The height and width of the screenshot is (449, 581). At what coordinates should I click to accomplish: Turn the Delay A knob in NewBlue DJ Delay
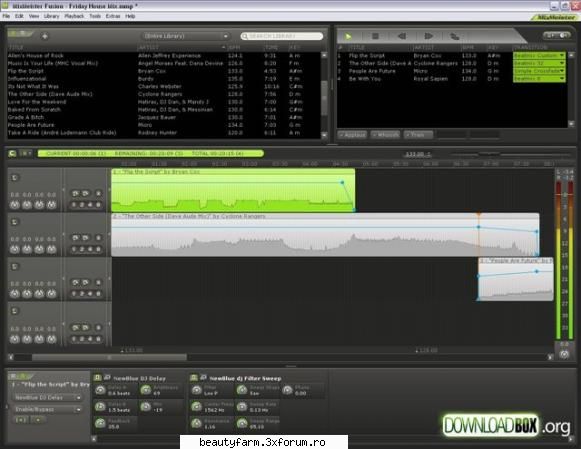coord(100,390)
